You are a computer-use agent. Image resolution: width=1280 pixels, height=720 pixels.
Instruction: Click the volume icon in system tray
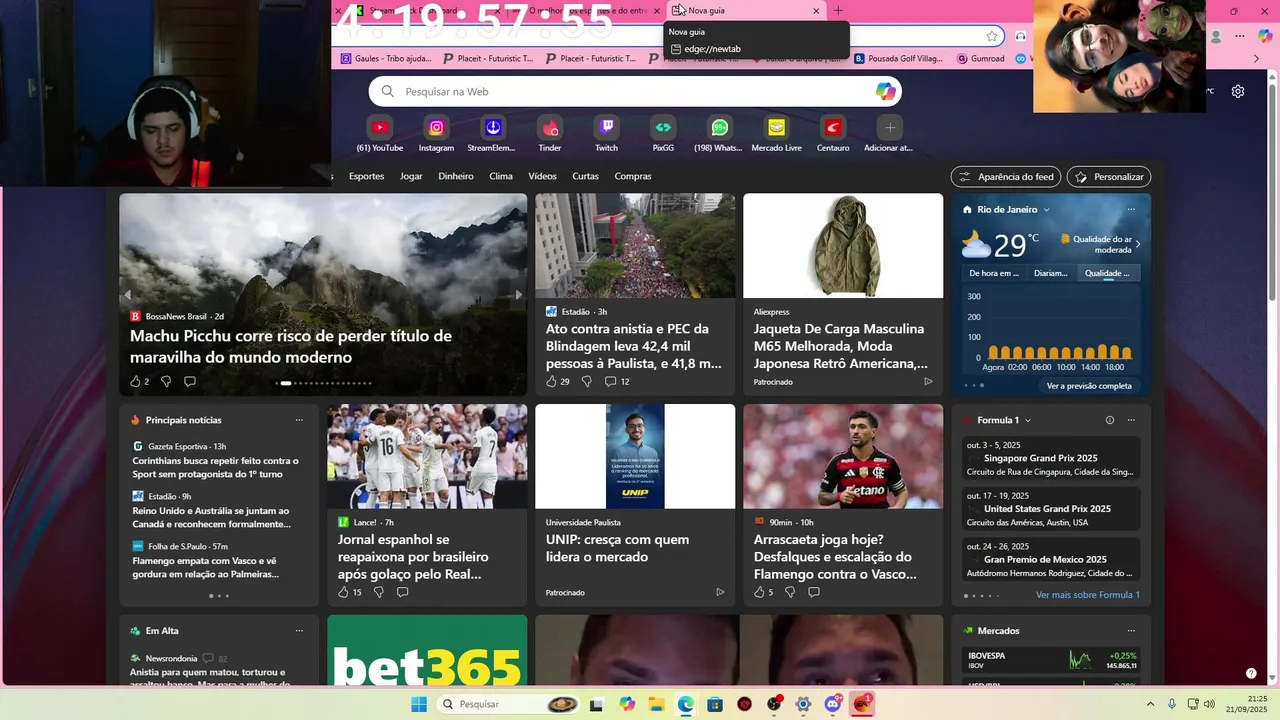tap(1209, 704)
